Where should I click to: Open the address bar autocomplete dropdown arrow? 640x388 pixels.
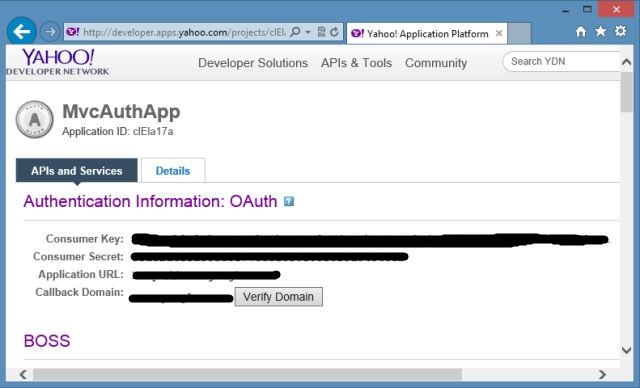coord(308,32)
